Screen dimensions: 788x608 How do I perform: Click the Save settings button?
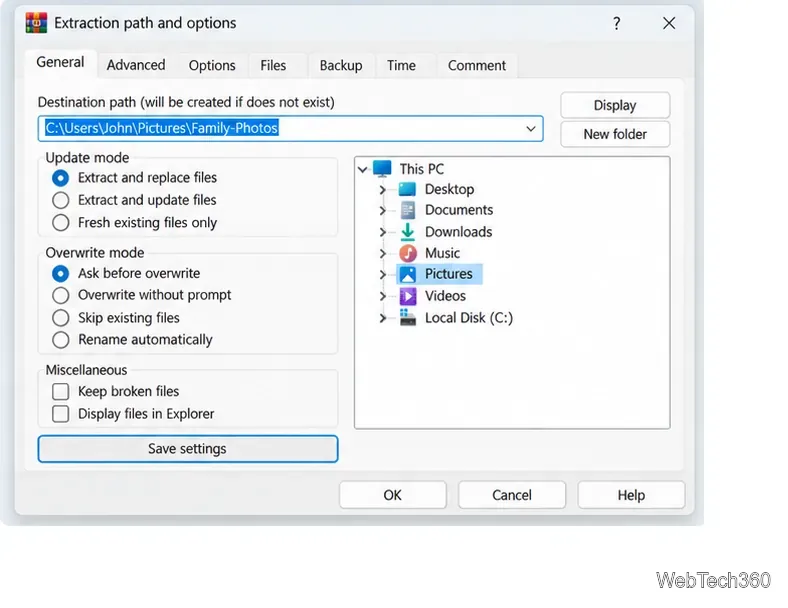(187, 449)
